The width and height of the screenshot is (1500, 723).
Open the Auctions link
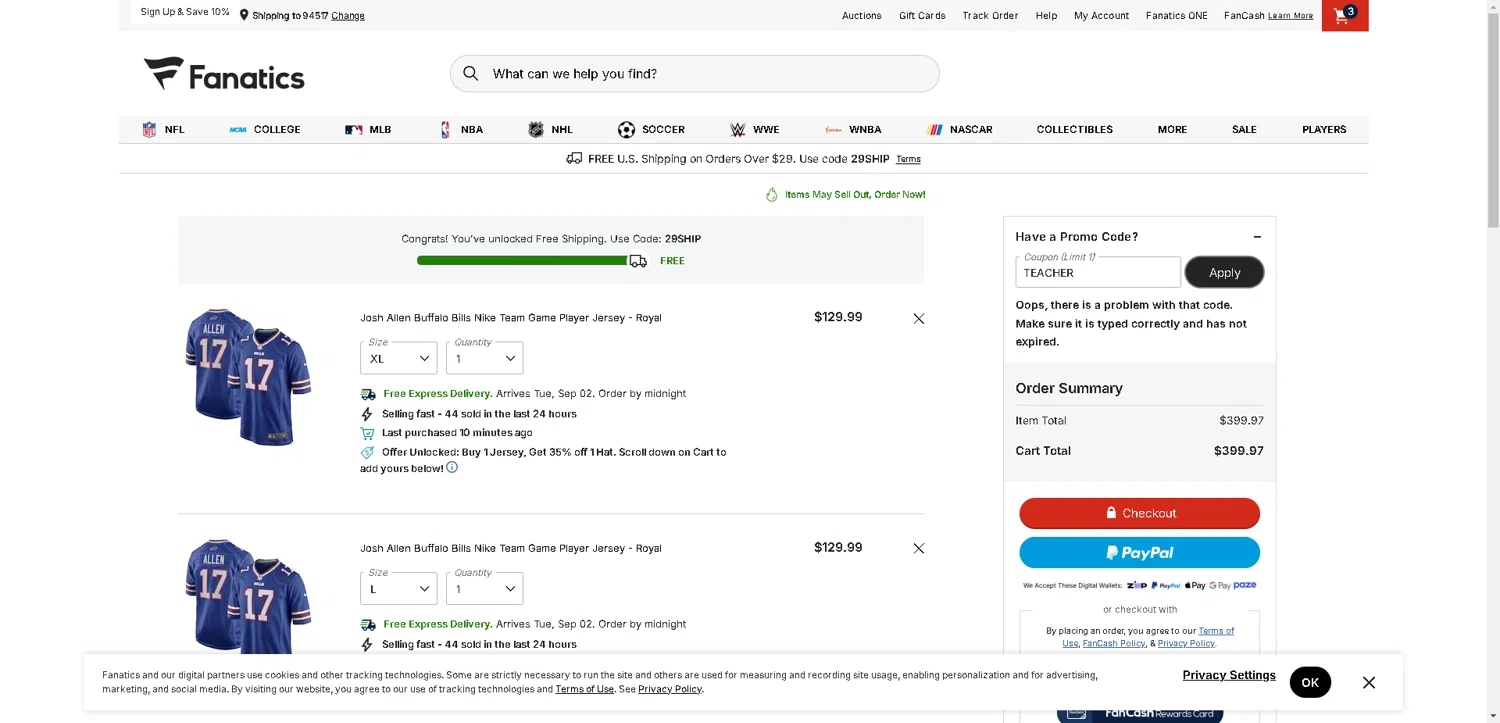click(861, 15)
